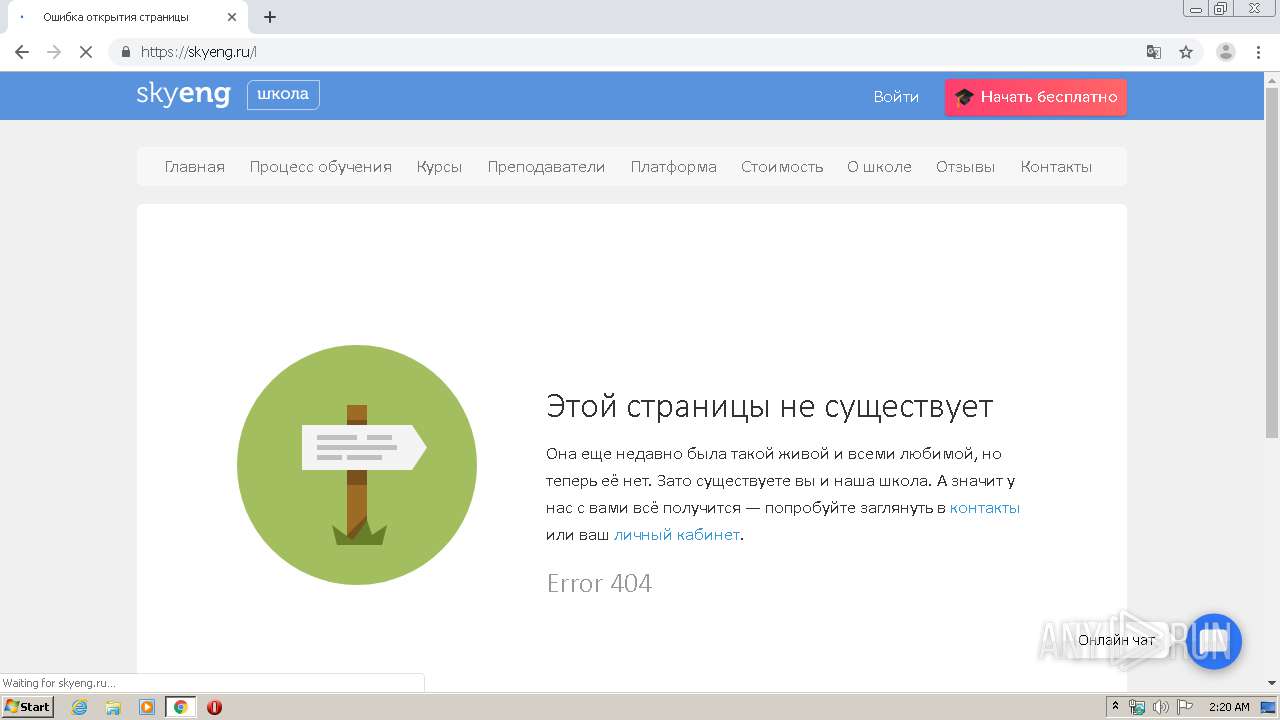This screenshot has width=1280, height=720.
Task: Click the школа badge next to logo
Action: (283, 95)
